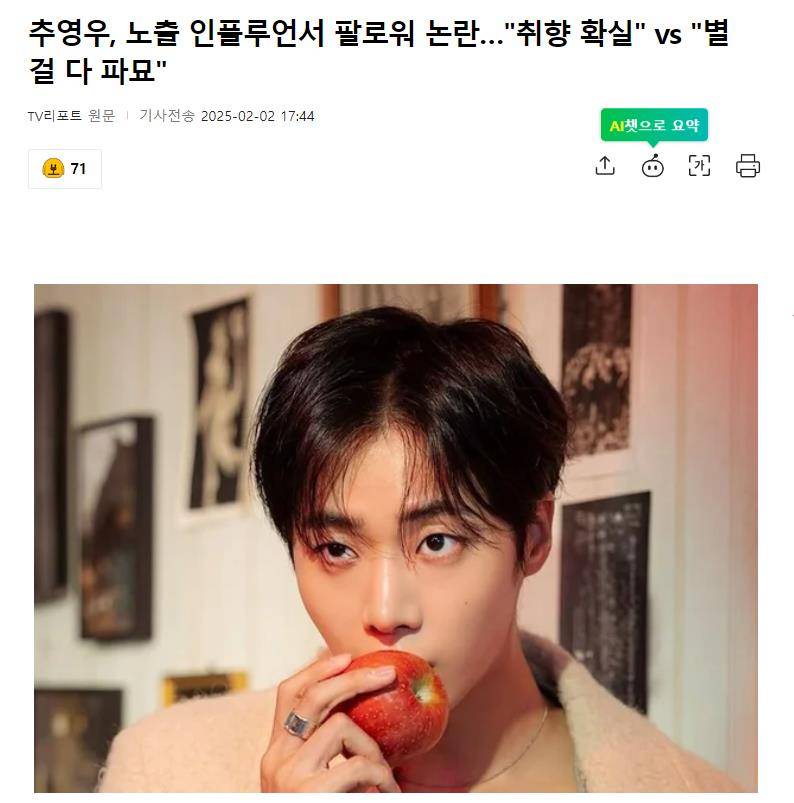794x803 pixels.
Task: Click the 기사전송 timestamp 2025-02-02 17:44
Action: click(257, 116)
